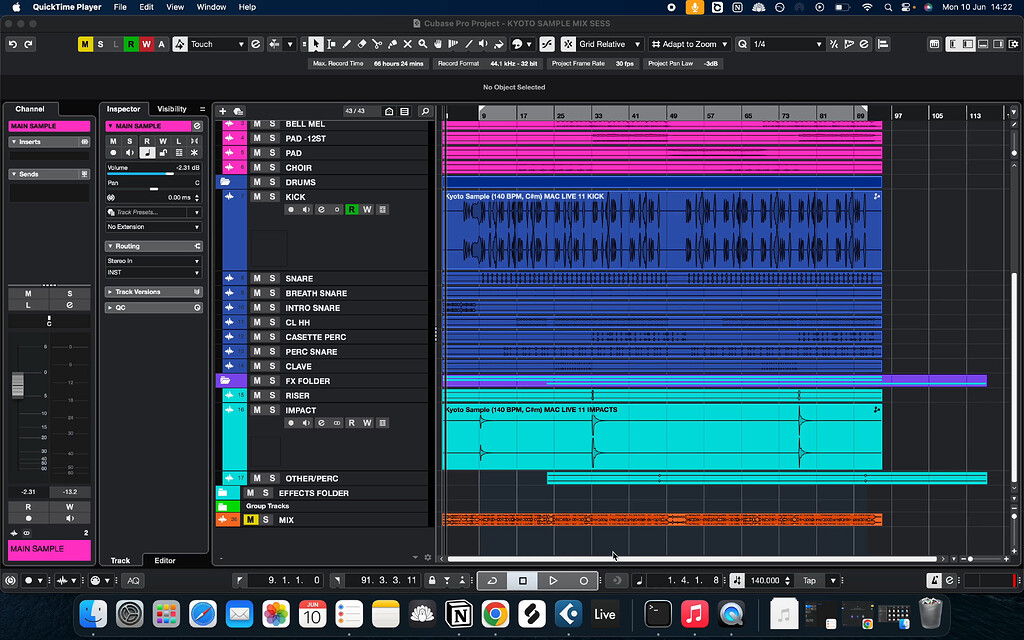Select the Mute tool in the toolbar
The height and width of the screenshot is (640, 1024).
(x=408, y=44)
